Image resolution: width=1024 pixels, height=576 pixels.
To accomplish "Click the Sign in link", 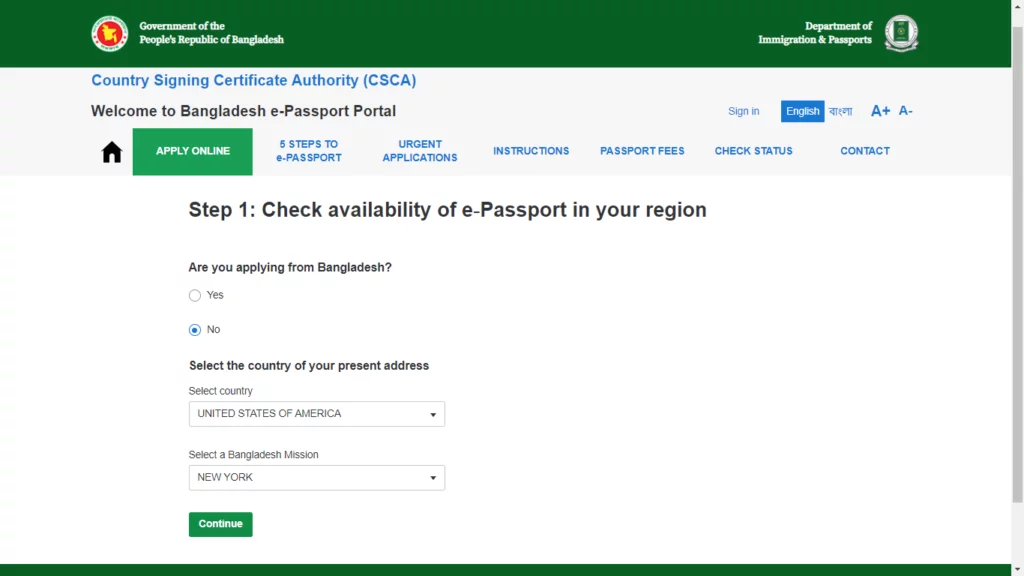I will [x=743, y=111].
